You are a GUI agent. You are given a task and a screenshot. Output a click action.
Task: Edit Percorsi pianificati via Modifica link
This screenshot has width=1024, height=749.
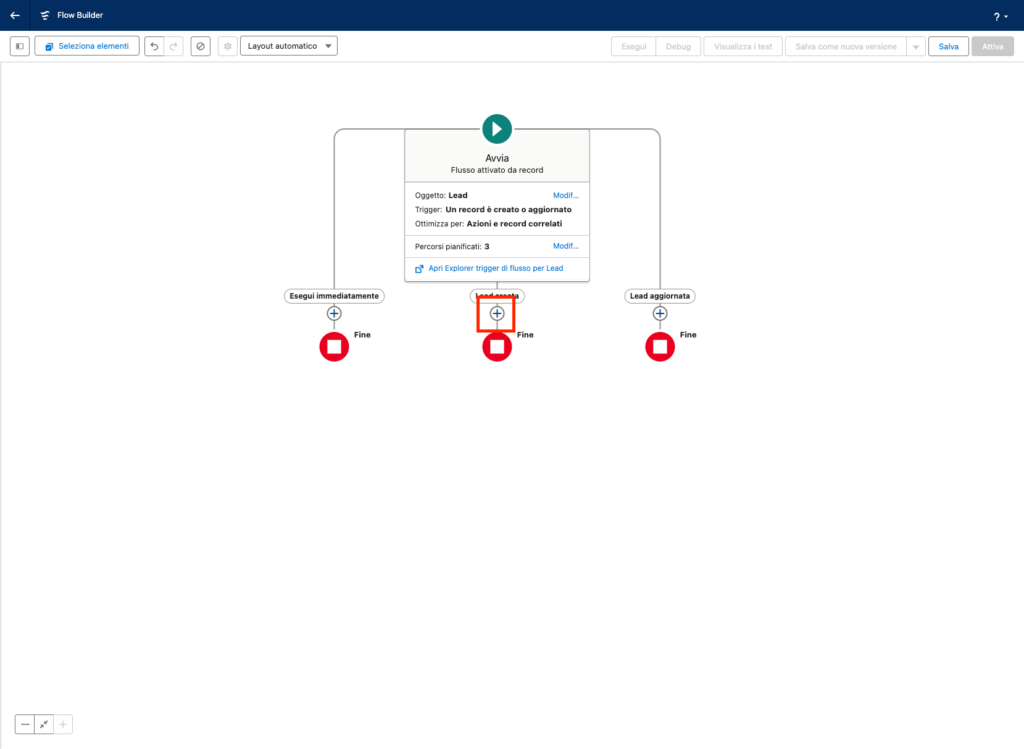[565, 246]
